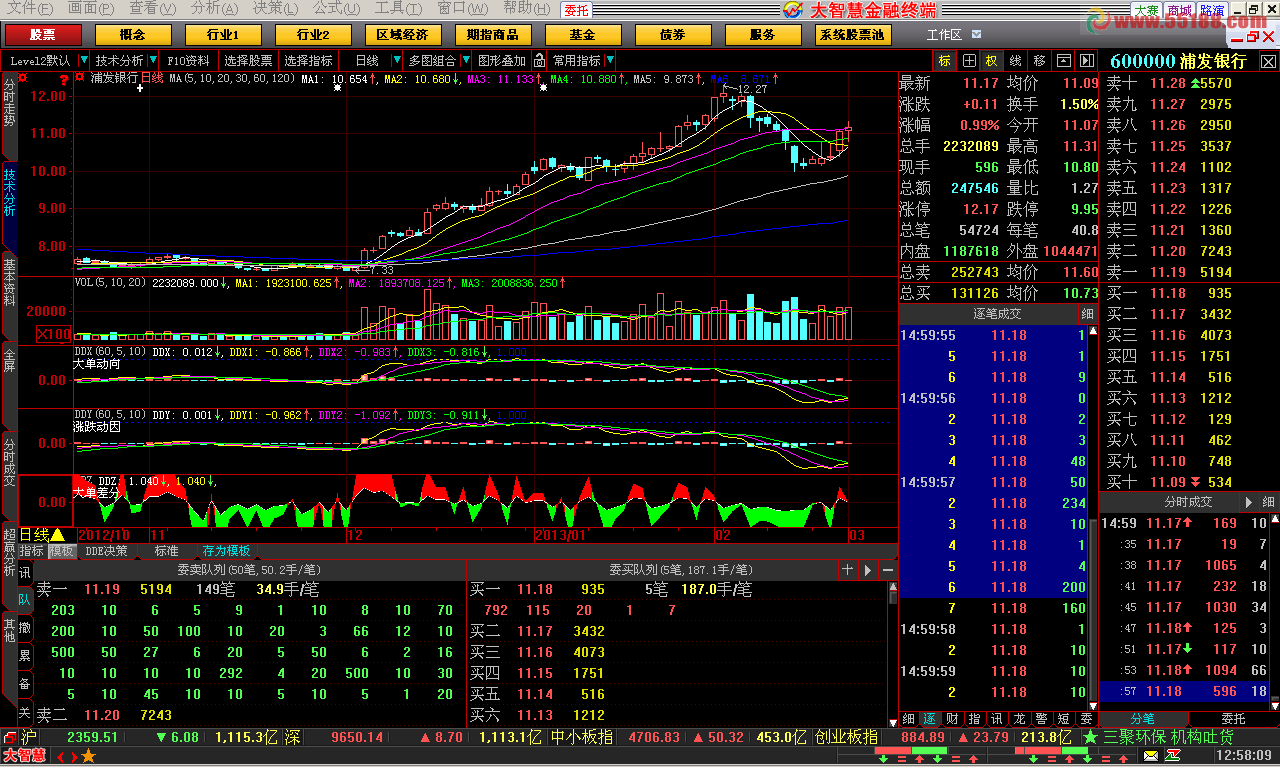Click the 系统股票池 button

tap(851, 34)
